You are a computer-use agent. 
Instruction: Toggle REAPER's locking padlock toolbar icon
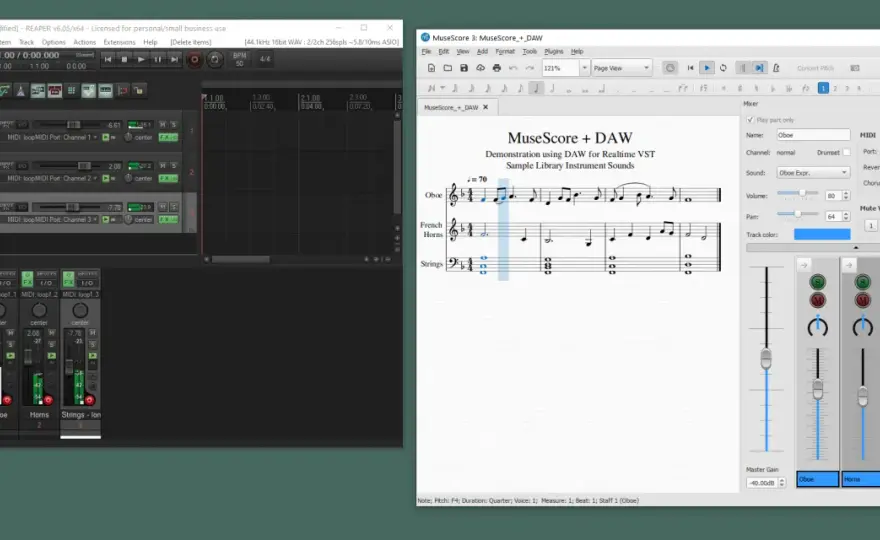[x=139, y=90]
